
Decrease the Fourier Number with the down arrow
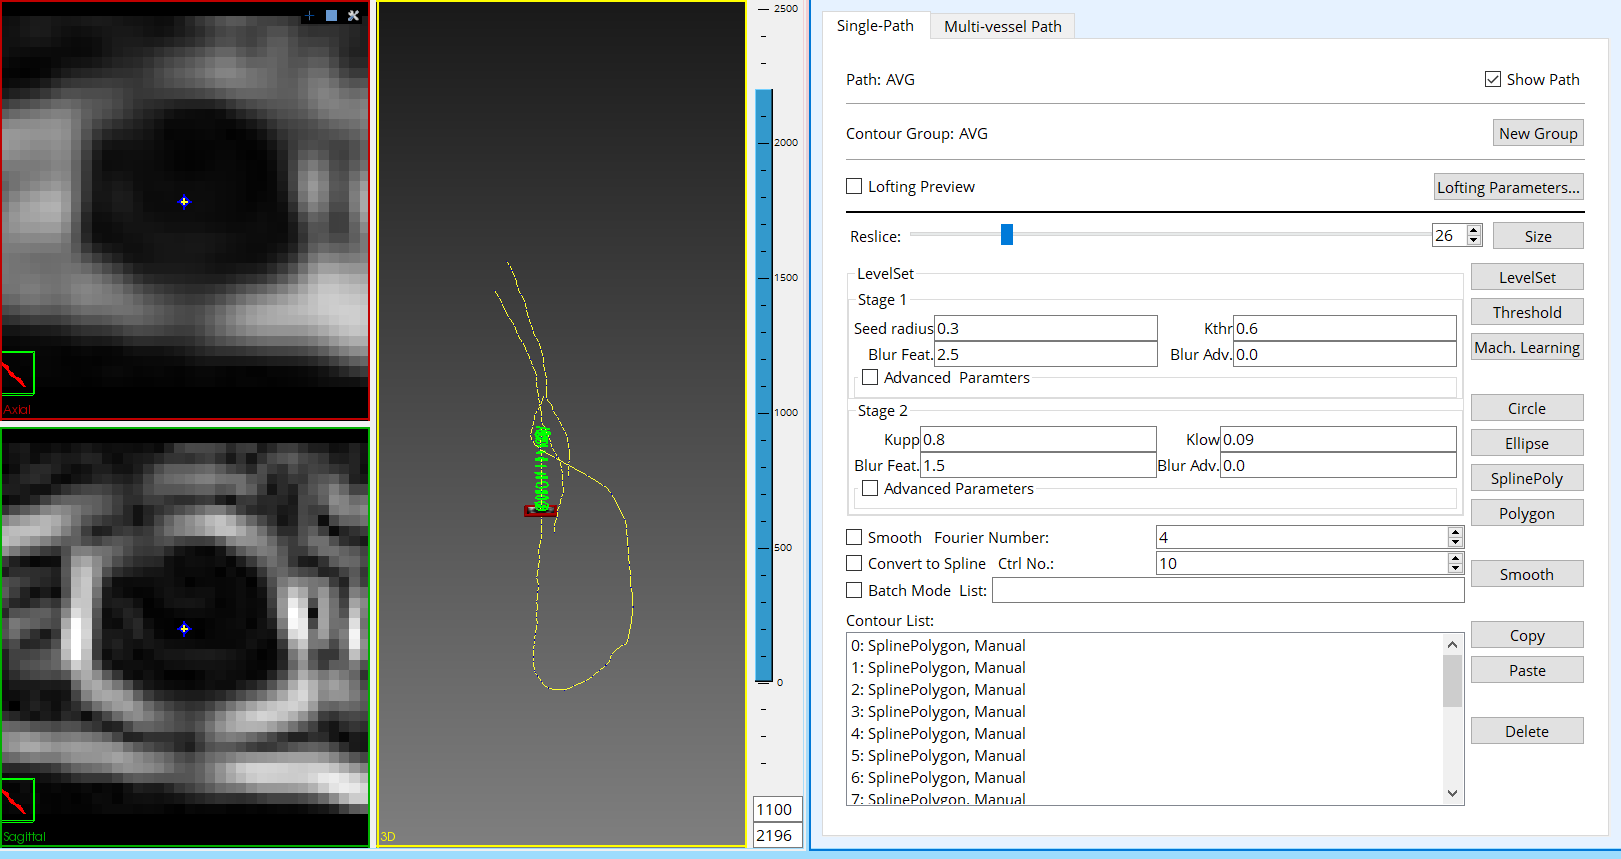click(x=1455, y=542)
